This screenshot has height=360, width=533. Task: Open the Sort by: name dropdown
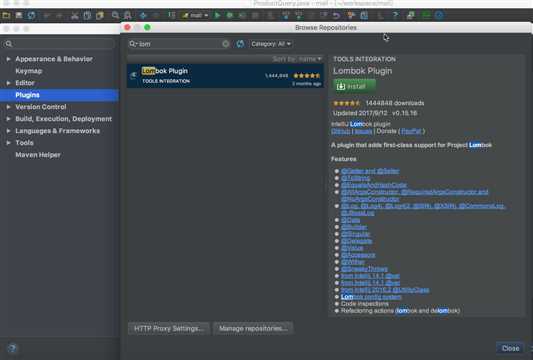tap(297, 59)
